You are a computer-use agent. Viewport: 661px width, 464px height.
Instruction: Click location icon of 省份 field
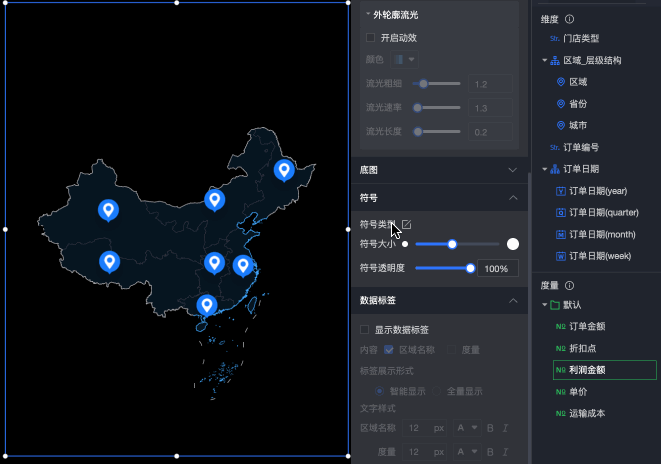pos(561,104)
